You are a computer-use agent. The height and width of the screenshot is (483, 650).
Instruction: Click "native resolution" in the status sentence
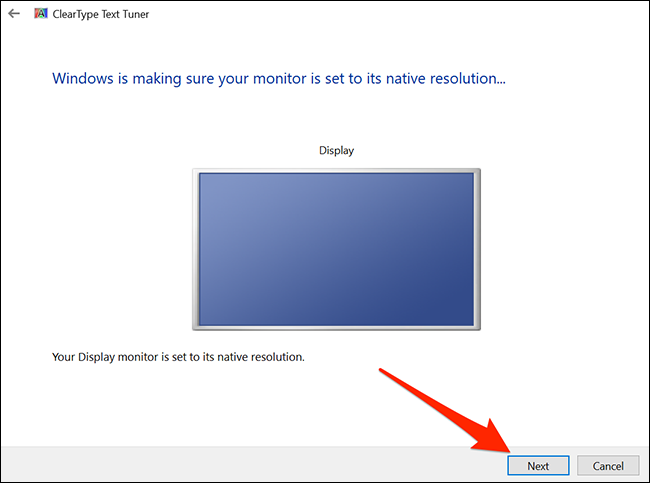251,356
